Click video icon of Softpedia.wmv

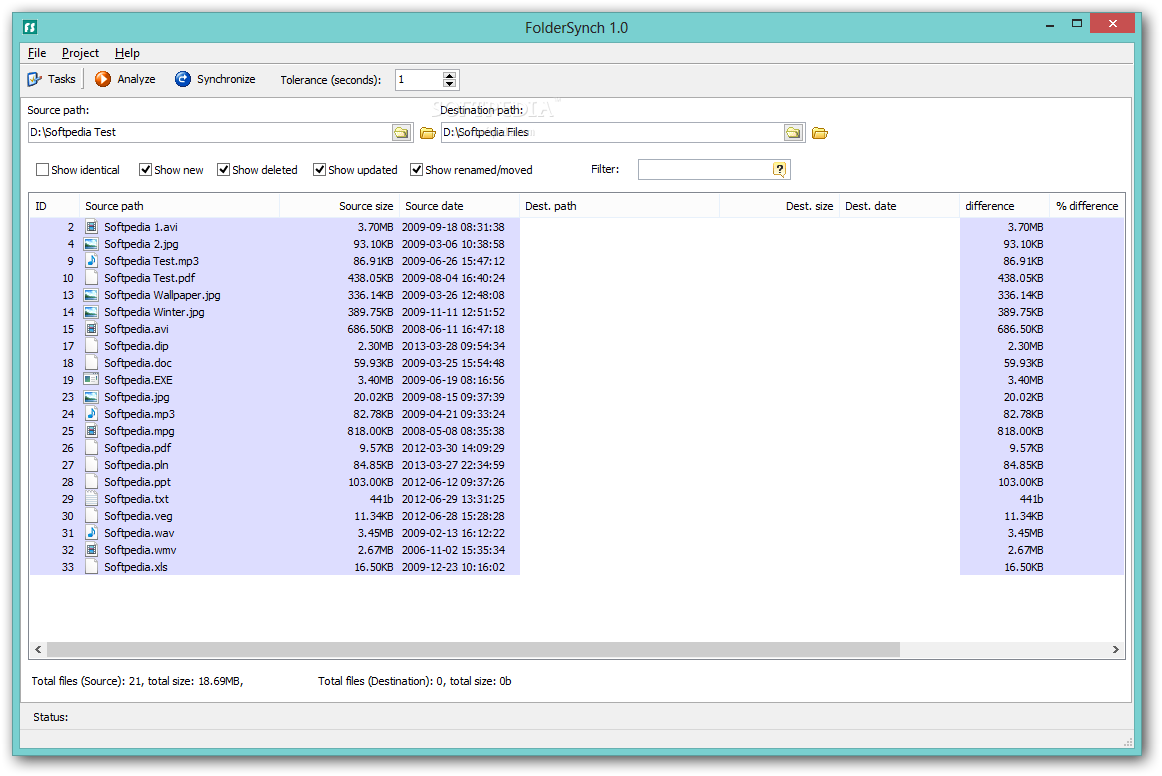click(91, 550)
